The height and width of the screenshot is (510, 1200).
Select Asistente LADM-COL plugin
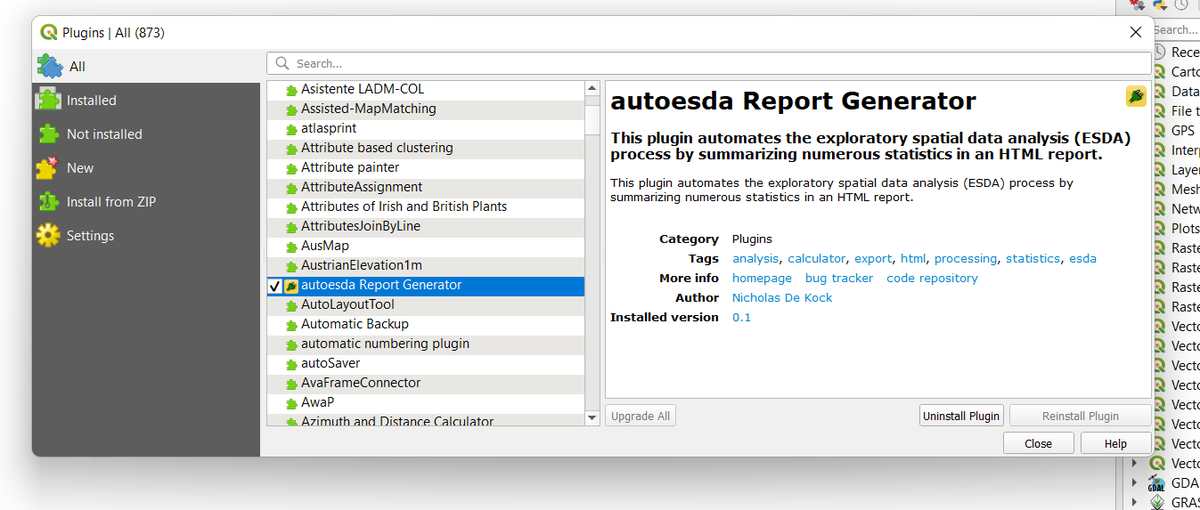click(426, 90)
